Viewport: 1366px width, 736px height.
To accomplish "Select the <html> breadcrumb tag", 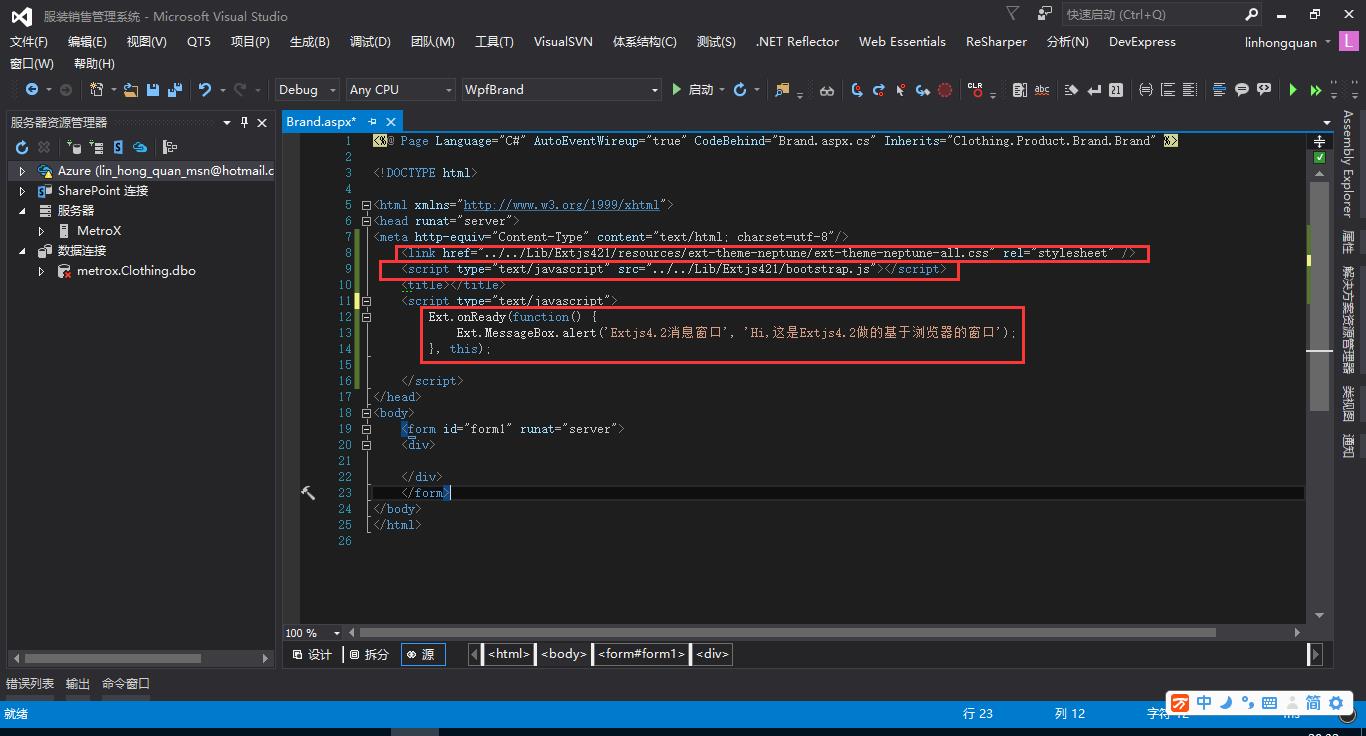I will tap(509, 654).
